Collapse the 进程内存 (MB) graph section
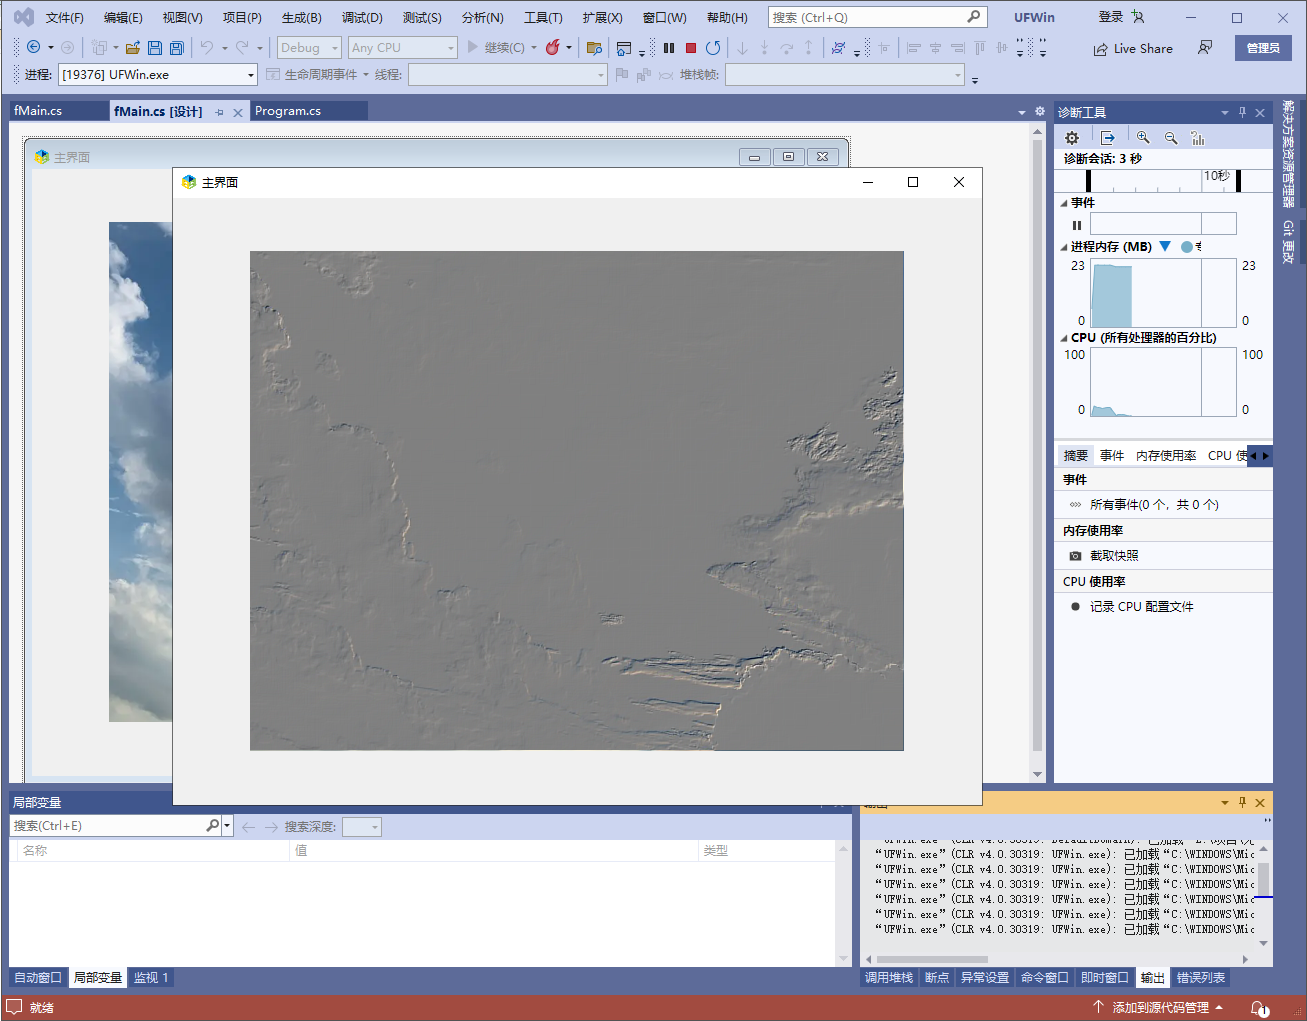This screenshot has width=1307, height=1021. click(1064, 247)
